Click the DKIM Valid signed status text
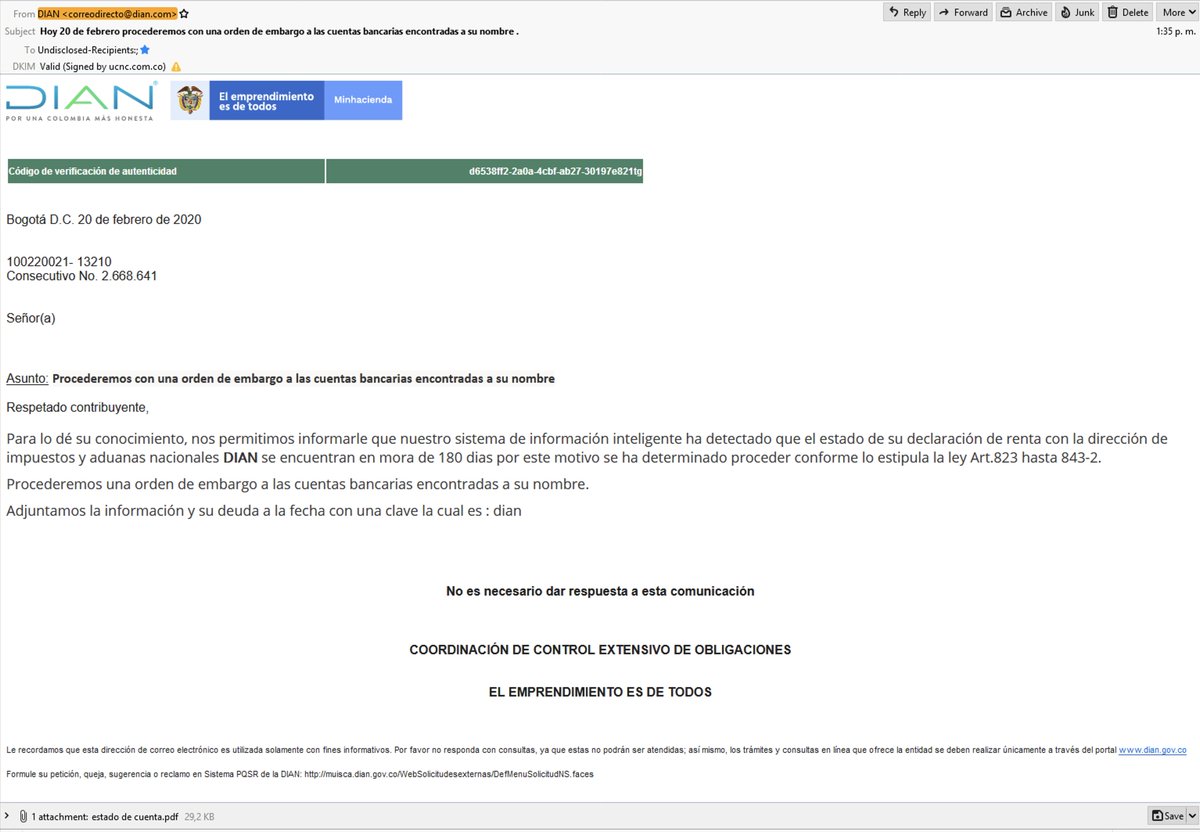The width and height of the screenshot is (1200, 832). click(x=103, y=67)
